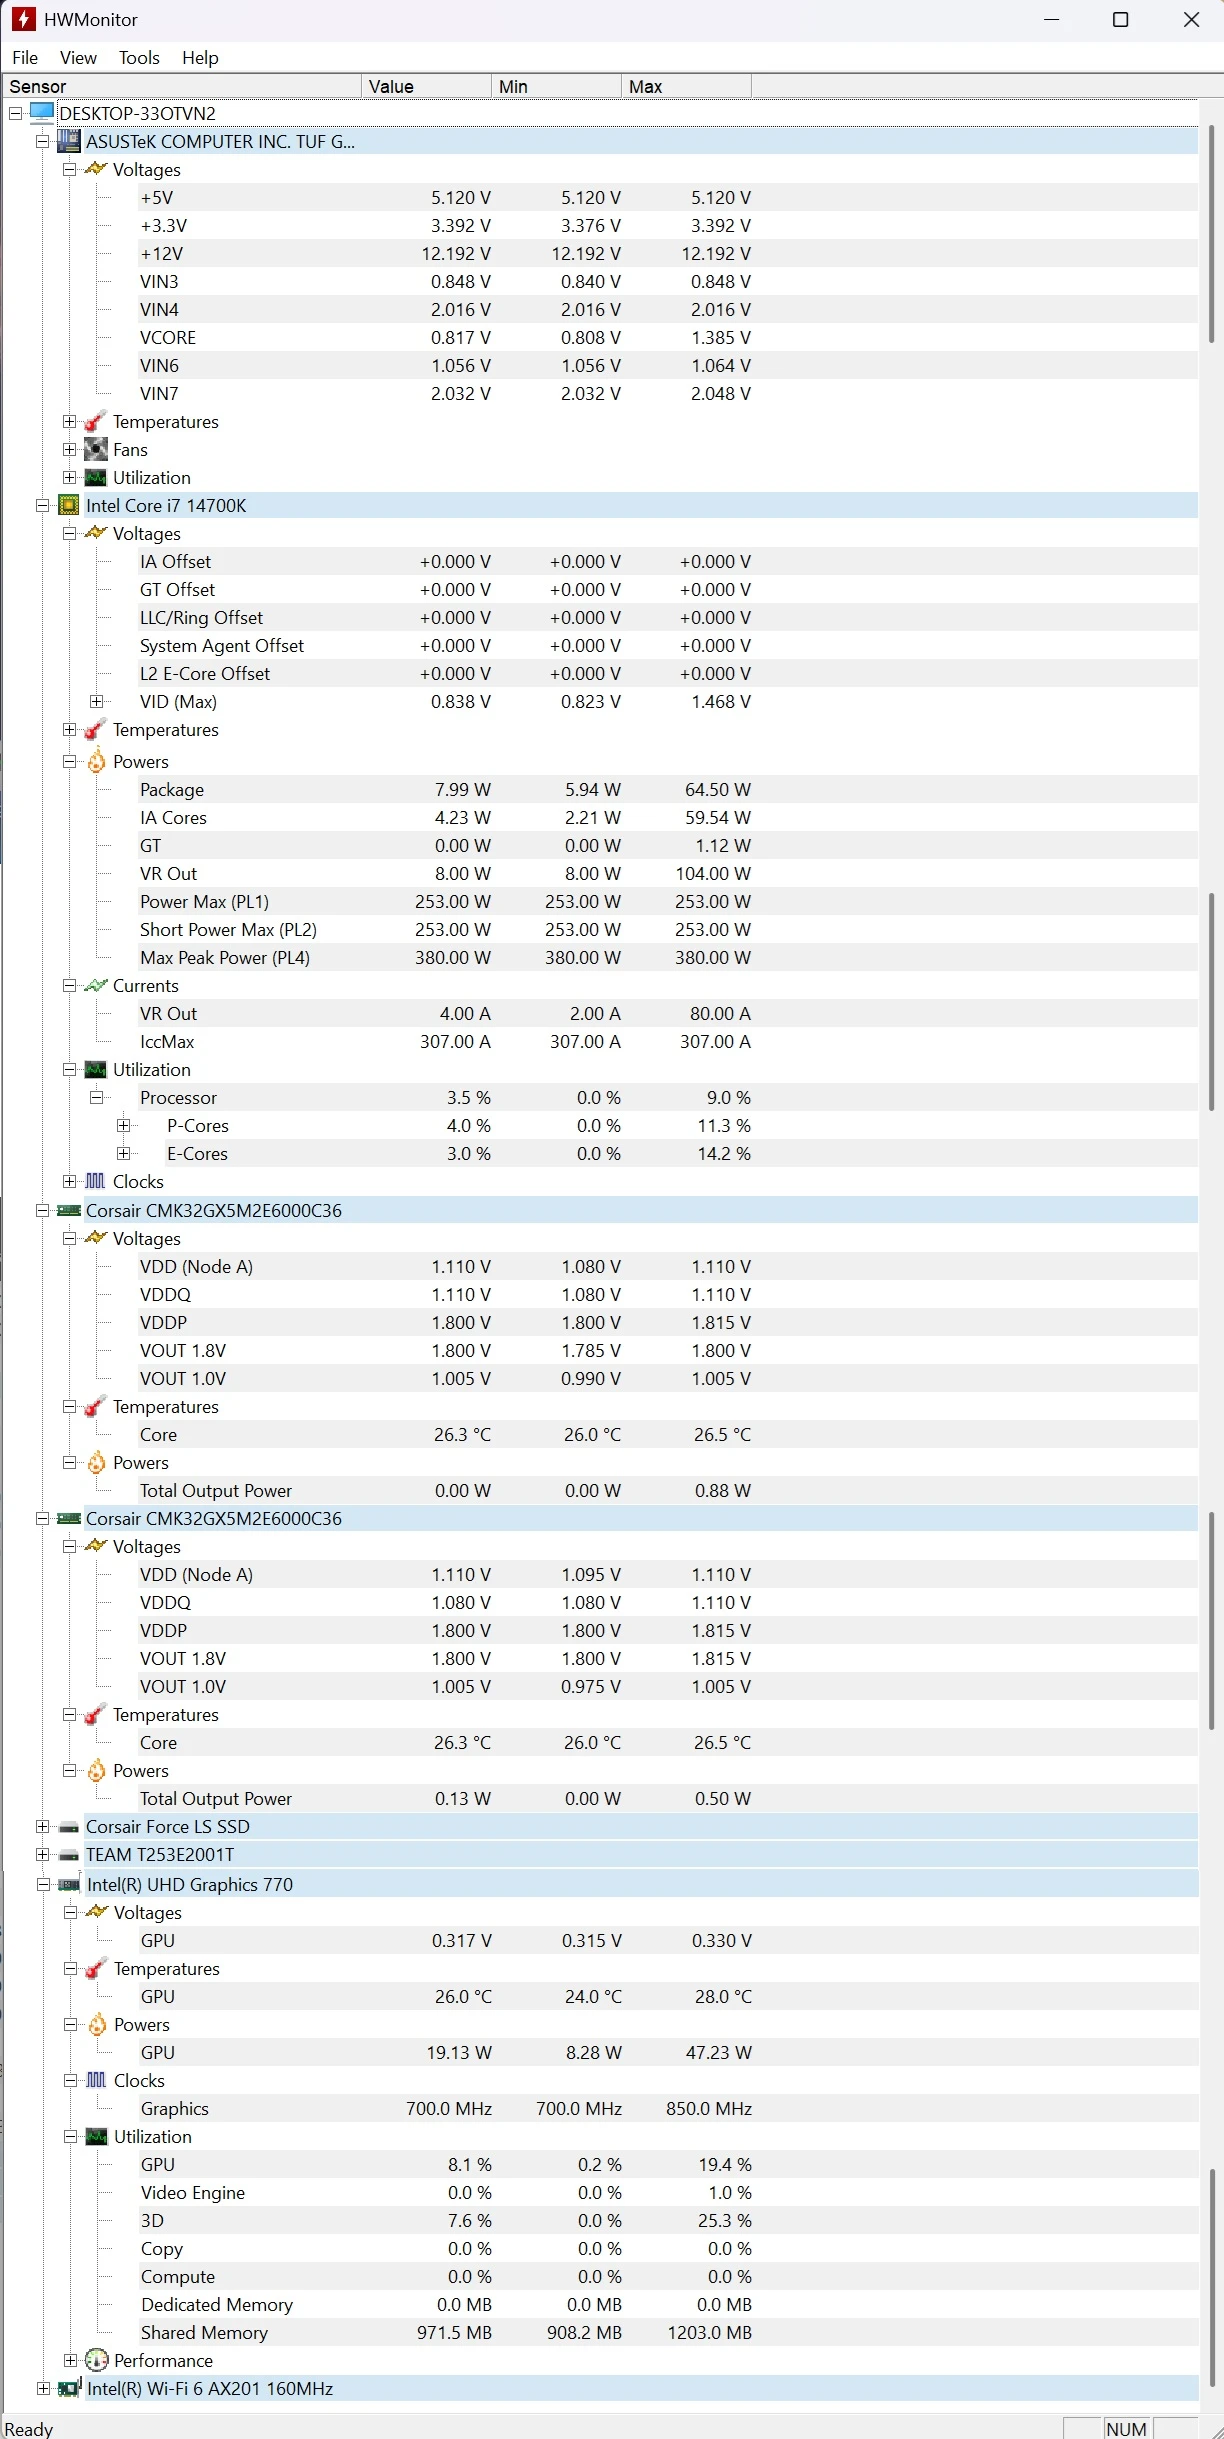
Task: Expand the Performance node
Action: 71,2360
